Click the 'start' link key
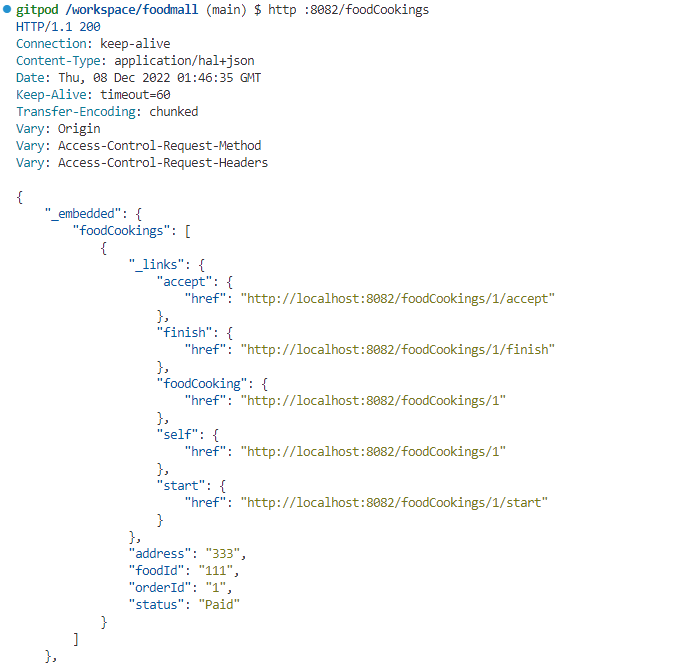The width and height of the screenshot is (678, 665). click(x=181, y=486)
